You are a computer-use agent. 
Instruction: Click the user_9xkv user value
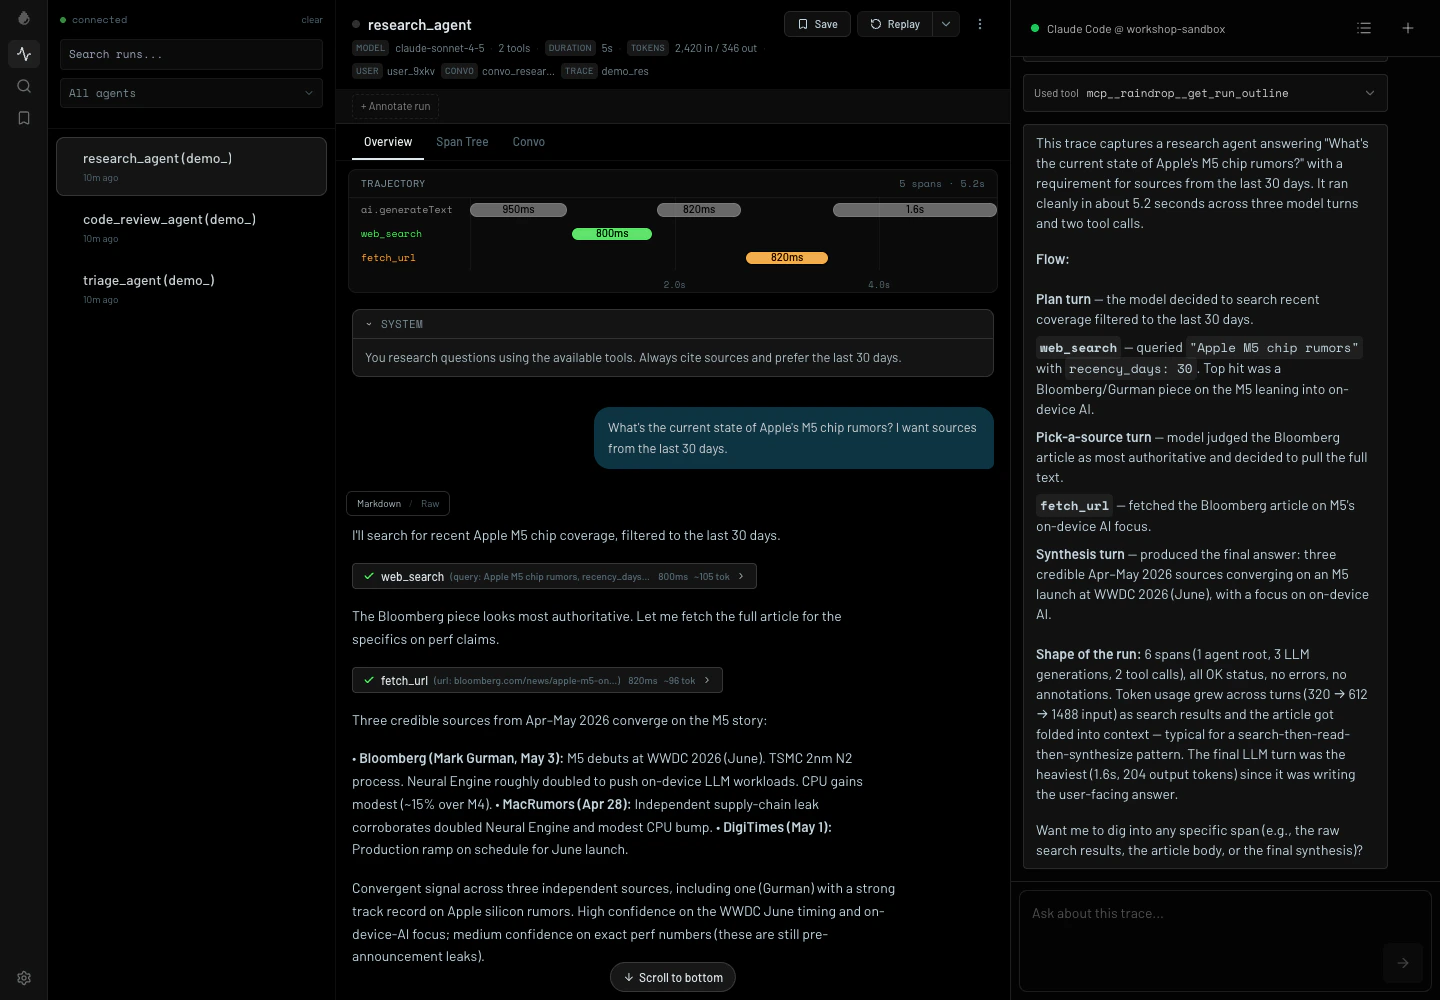411,71
